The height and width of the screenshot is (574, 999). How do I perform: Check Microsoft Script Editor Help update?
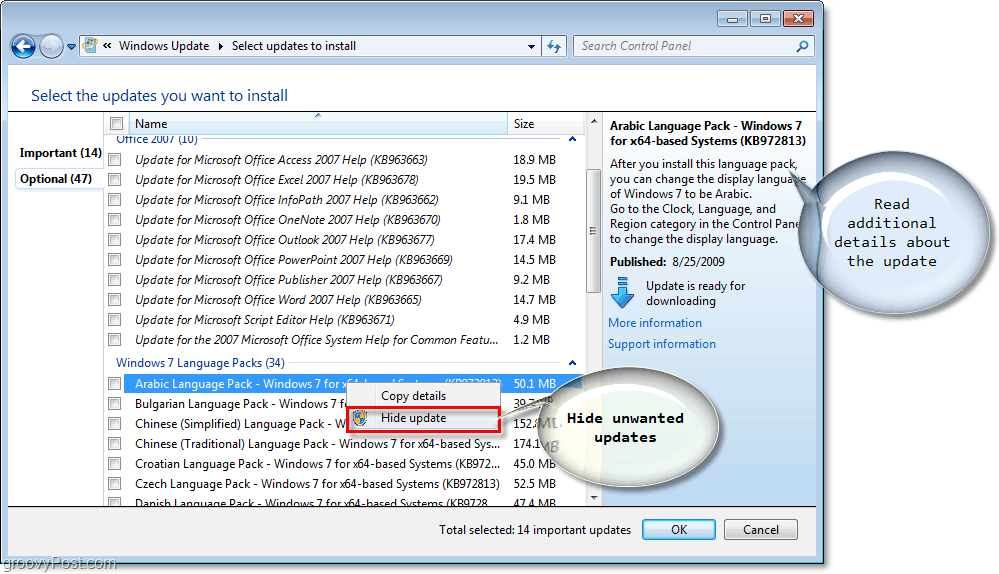[115, 320]
